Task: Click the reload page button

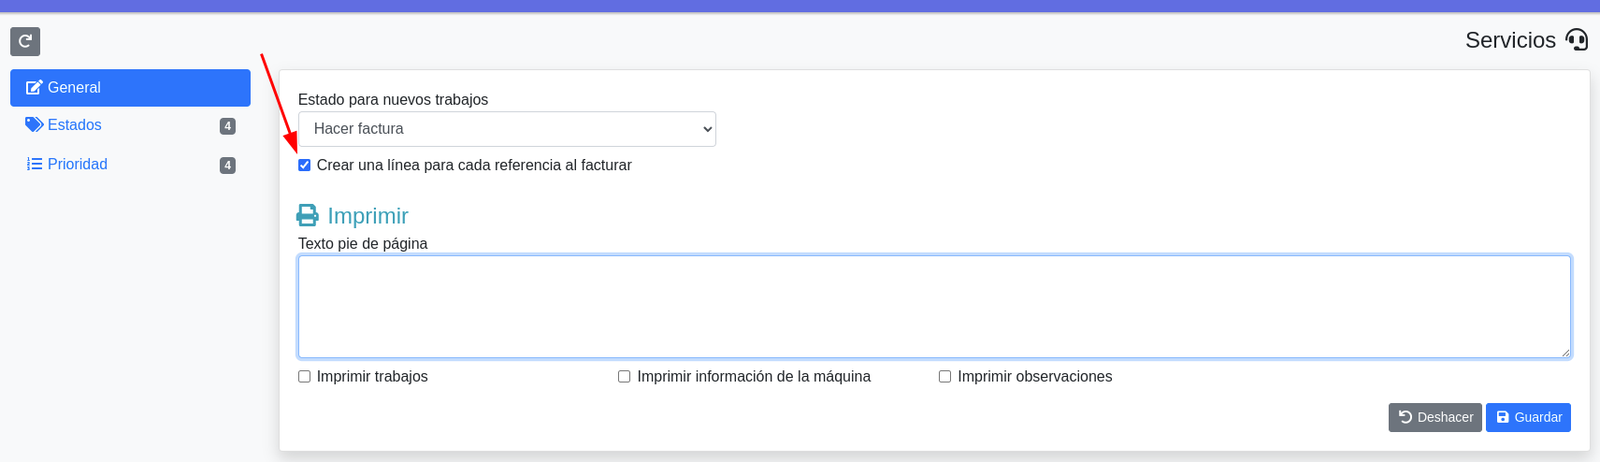Action: 25,41
